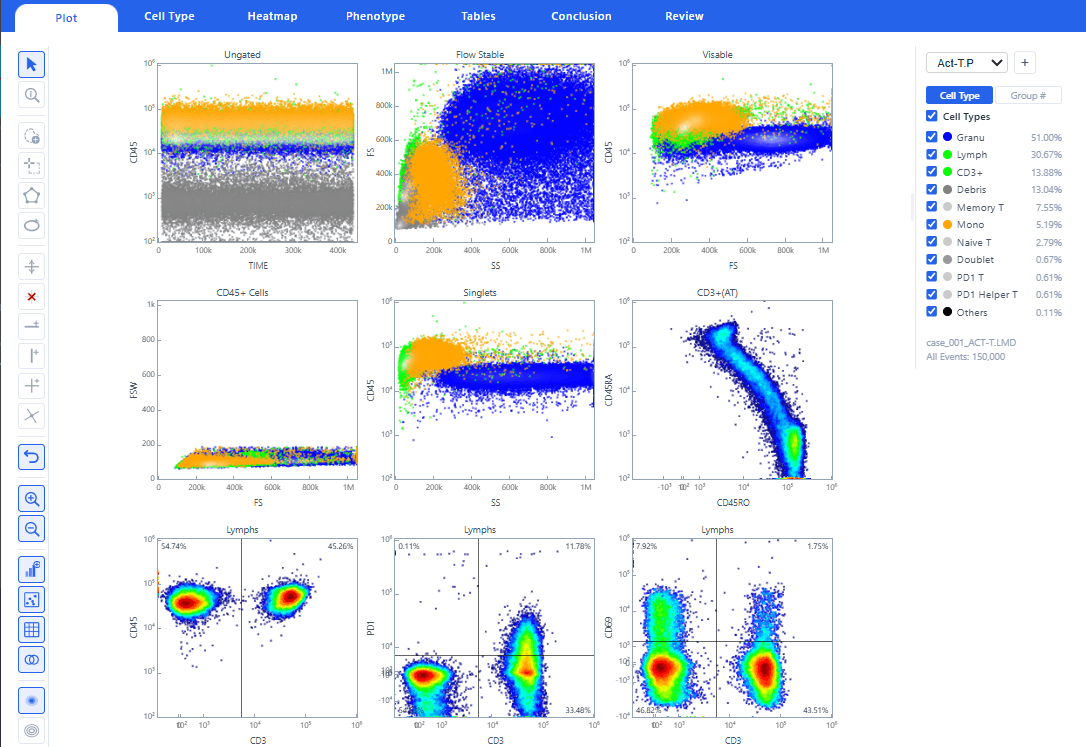
Task: Choose the rectangle gate tool
Action: pyautogui.click(x=31, y=166)
